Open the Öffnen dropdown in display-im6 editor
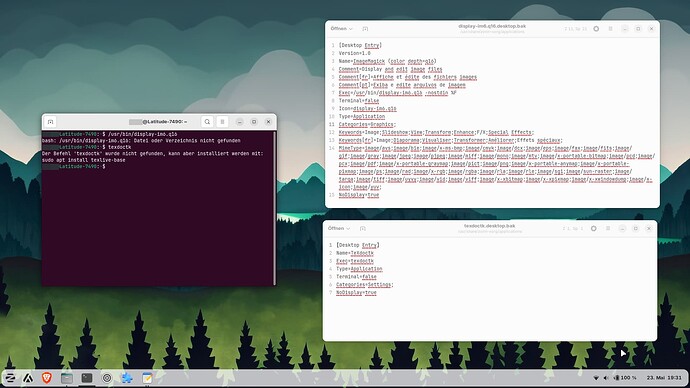 [341, 29]
